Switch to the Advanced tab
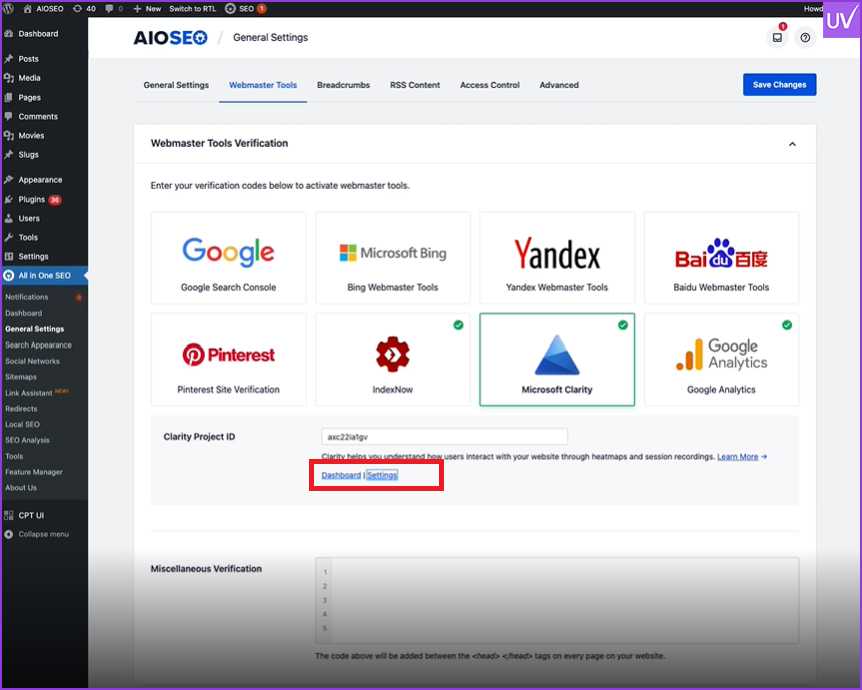 (x=559, y=85)
